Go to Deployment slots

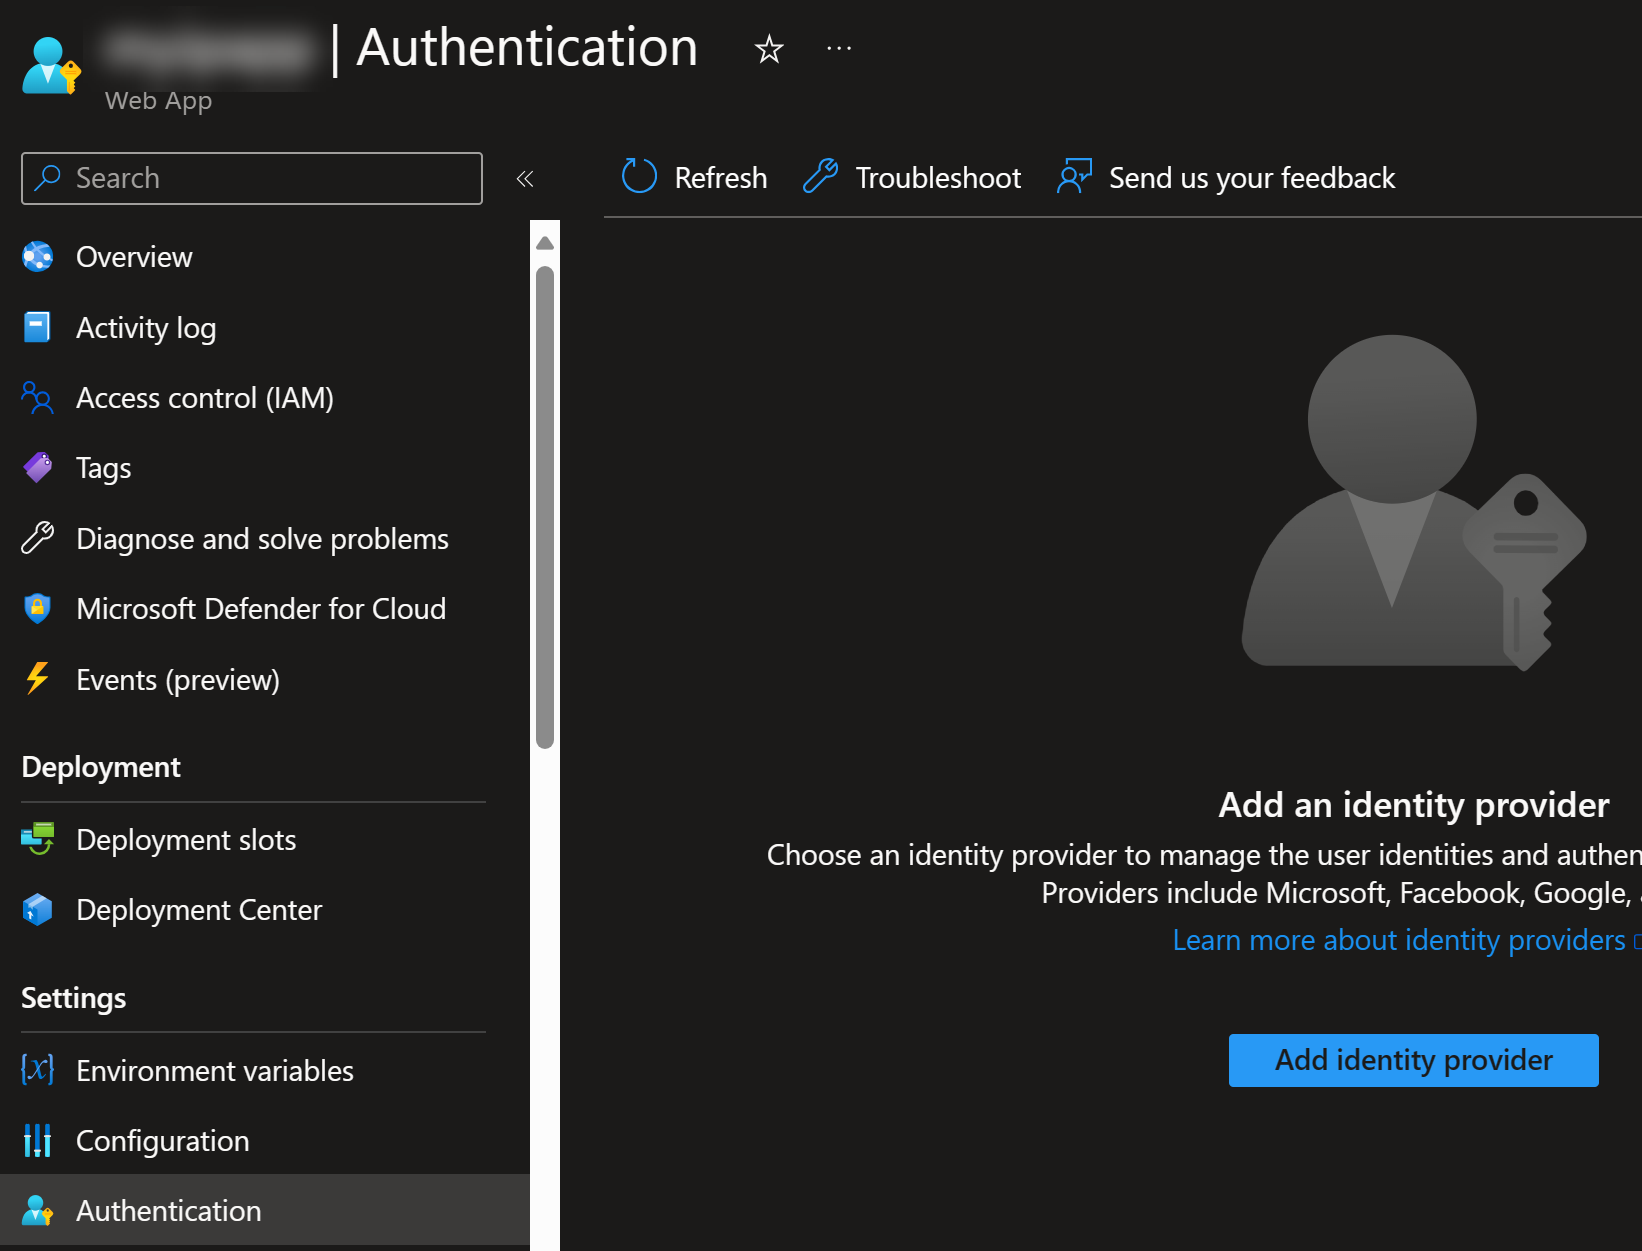click(186, 840)
